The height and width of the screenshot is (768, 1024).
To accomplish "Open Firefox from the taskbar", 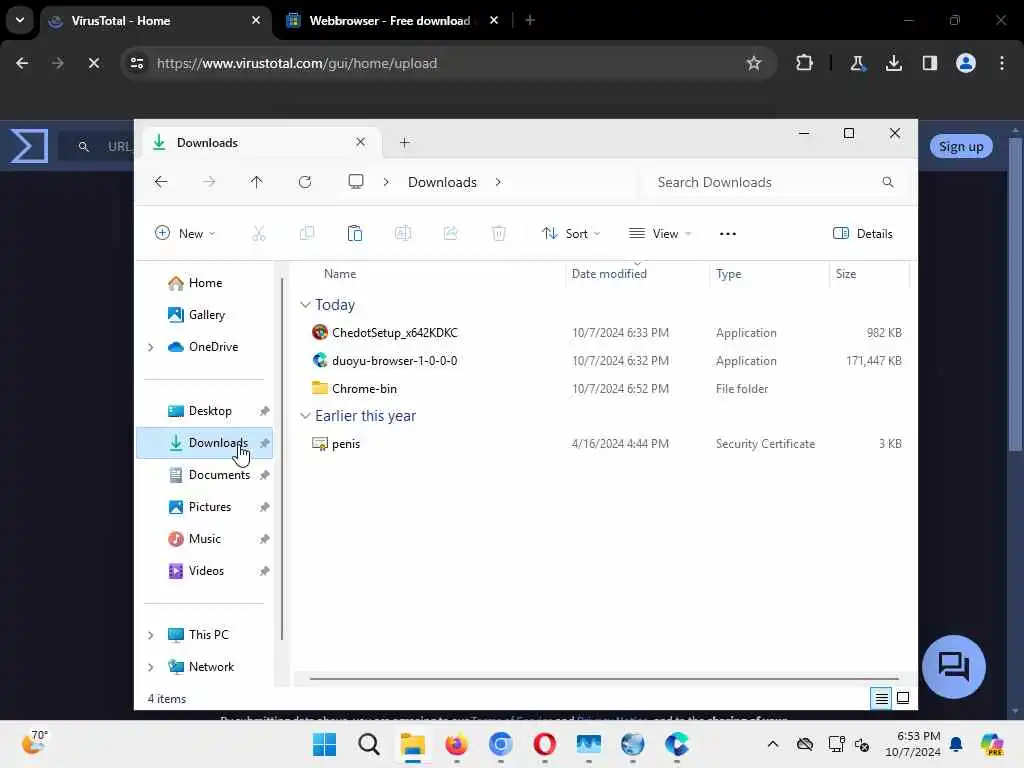I will point(456,744).
